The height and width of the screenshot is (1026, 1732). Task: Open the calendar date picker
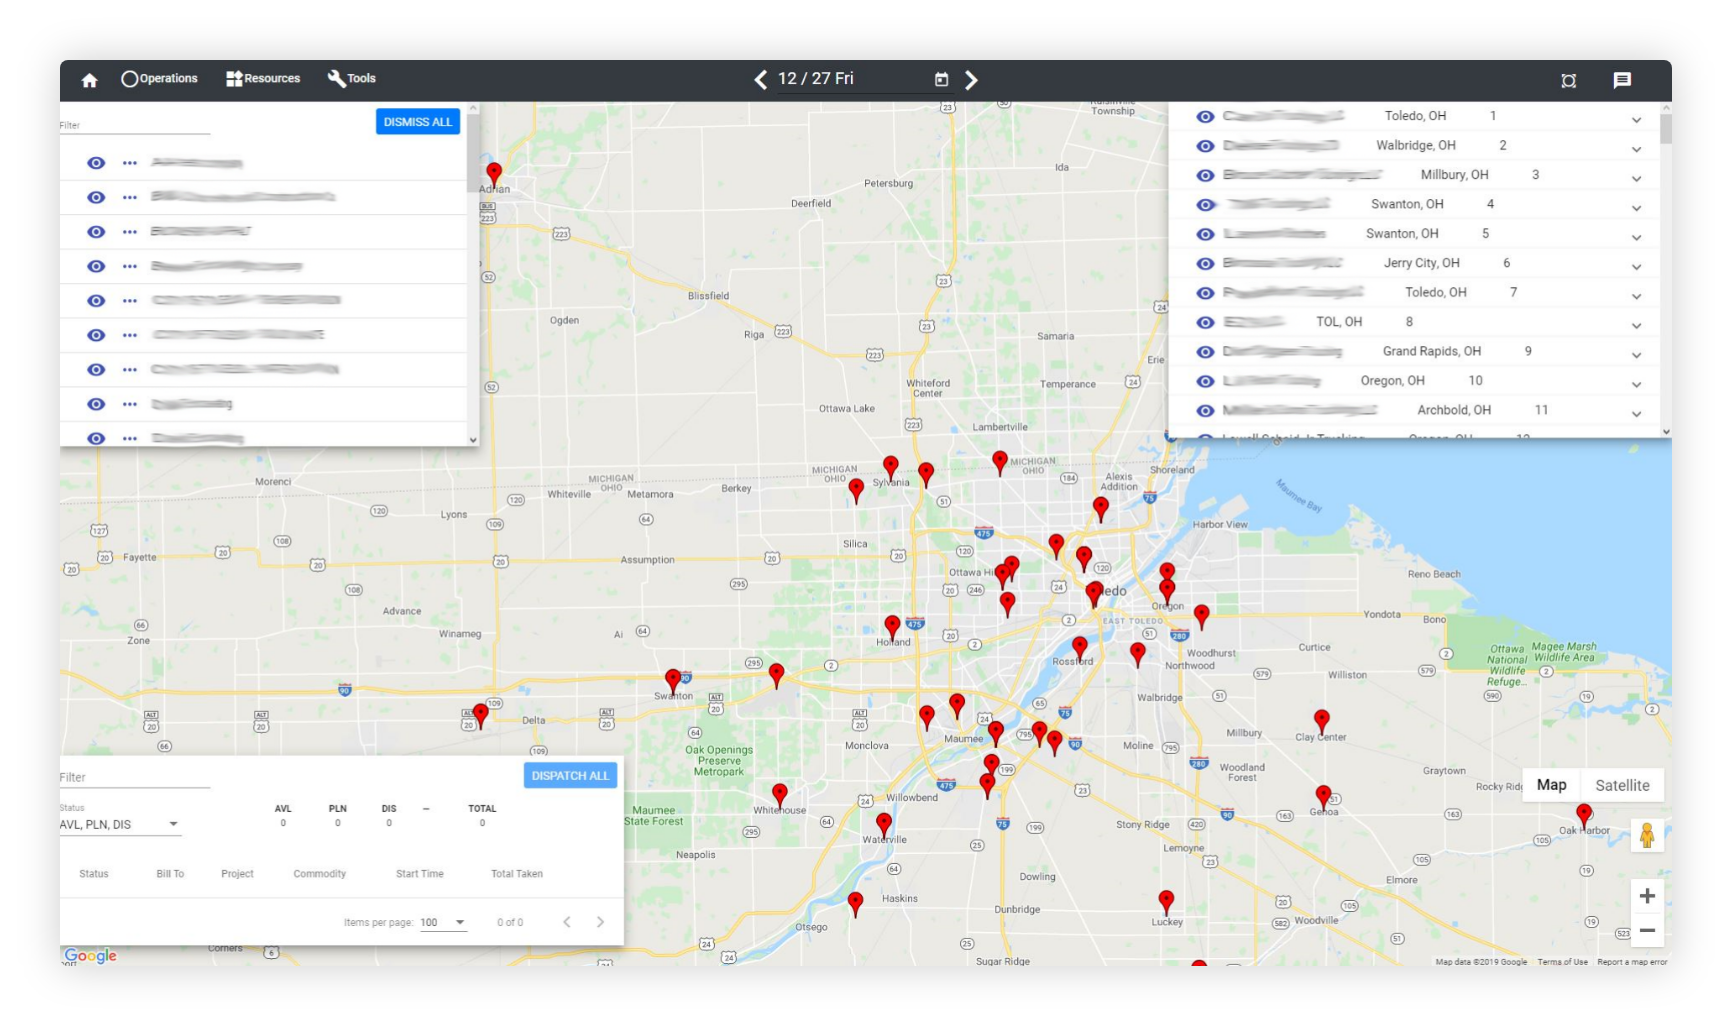(x=941, y=79)
